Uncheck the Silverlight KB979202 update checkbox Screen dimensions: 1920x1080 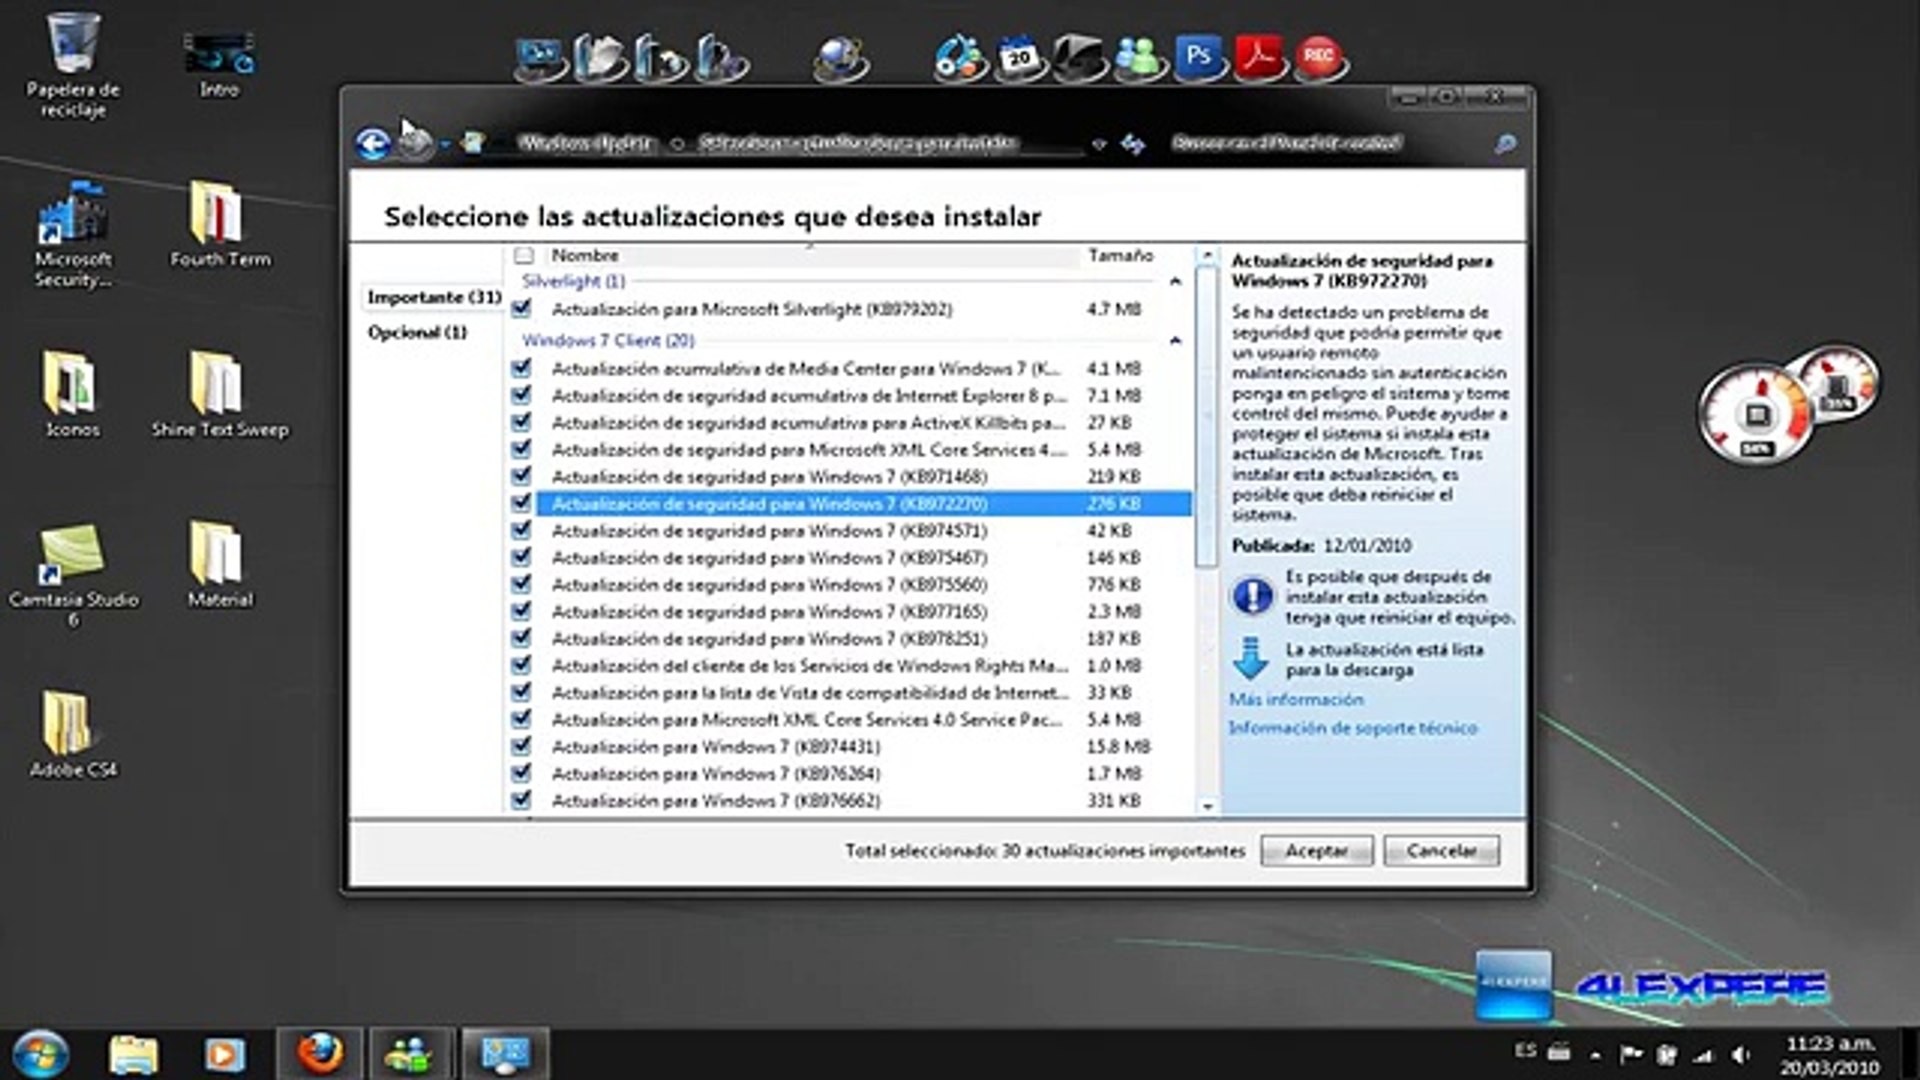point(521,309)
